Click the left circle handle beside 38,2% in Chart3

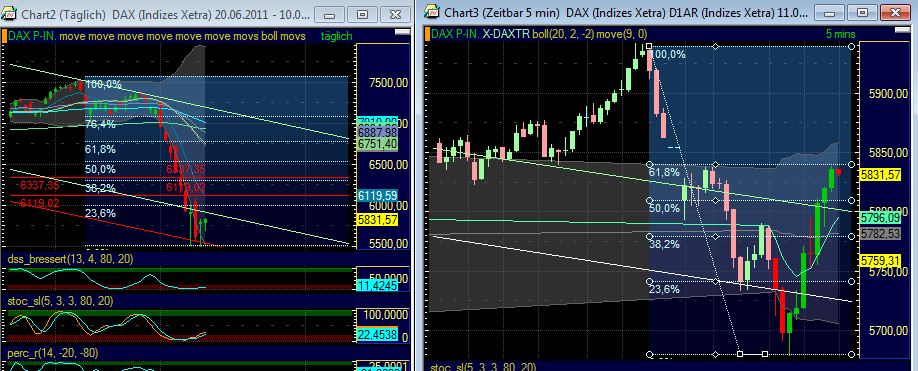point(649,236)
